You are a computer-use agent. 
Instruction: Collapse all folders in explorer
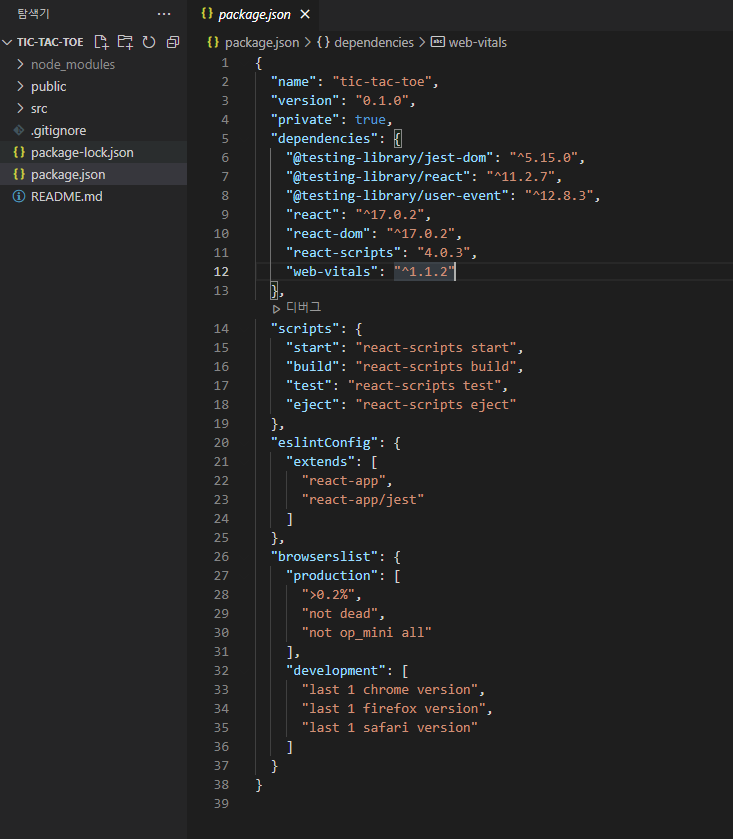pos(173,42)
